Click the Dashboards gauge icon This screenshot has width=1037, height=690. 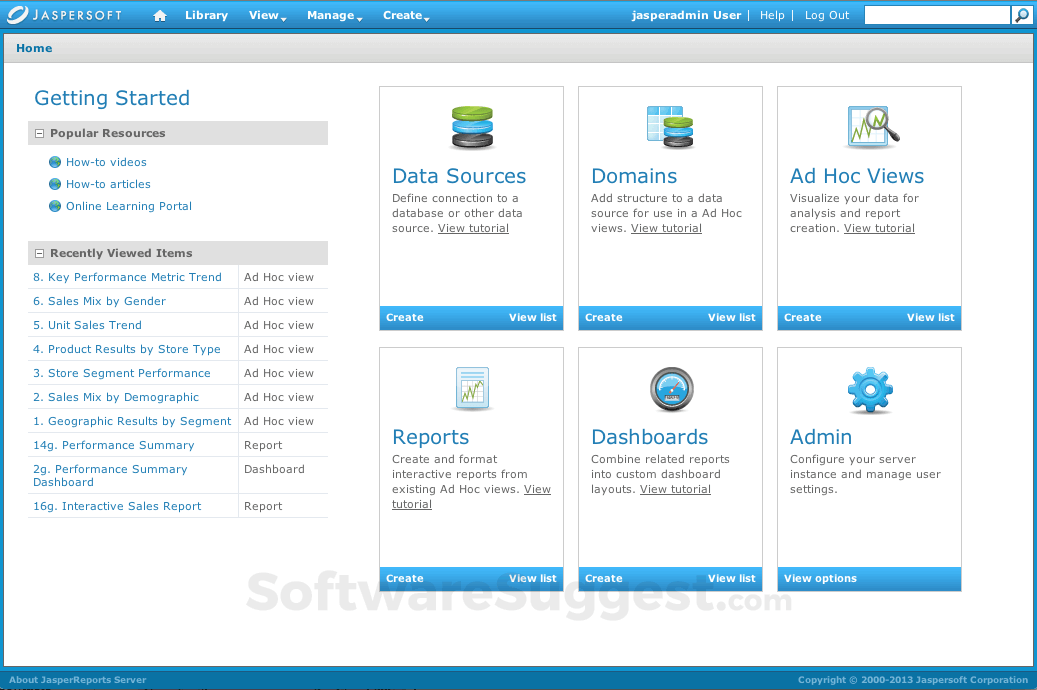(x=670, y=388)
